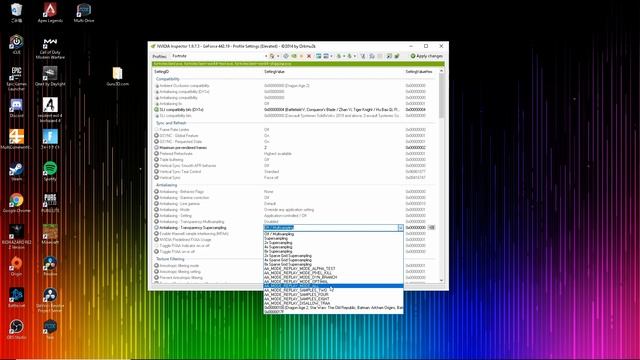Launch the Fortnite desktop shortcut
This screenshot has height=360, width=640.
[x=50, y=139]
